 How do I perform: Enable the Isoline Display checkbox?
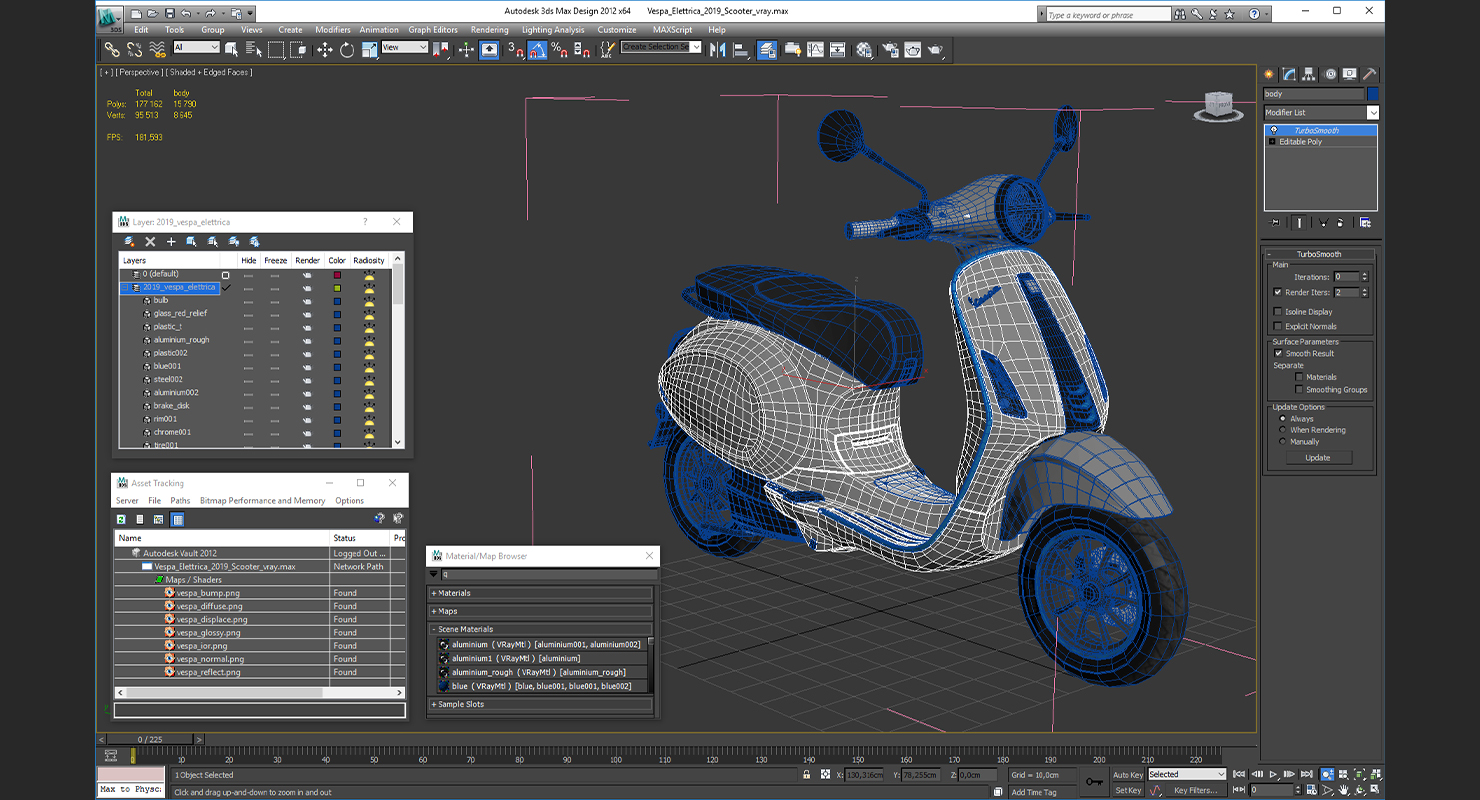(x=1278, y=312)
